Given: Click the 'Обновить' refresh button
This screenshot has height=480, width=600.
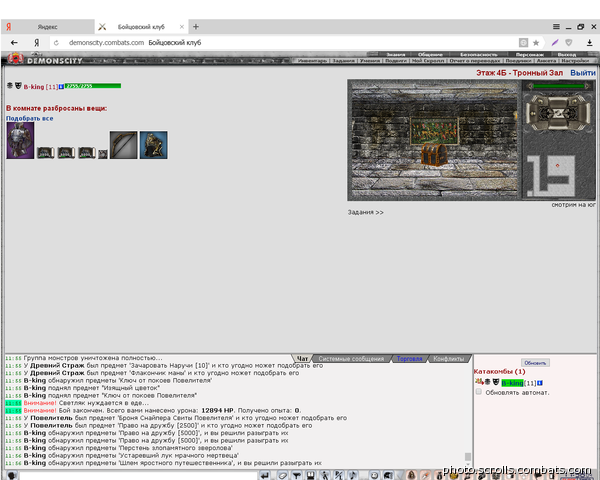Looking at the screenshot, I should point(535,362).
